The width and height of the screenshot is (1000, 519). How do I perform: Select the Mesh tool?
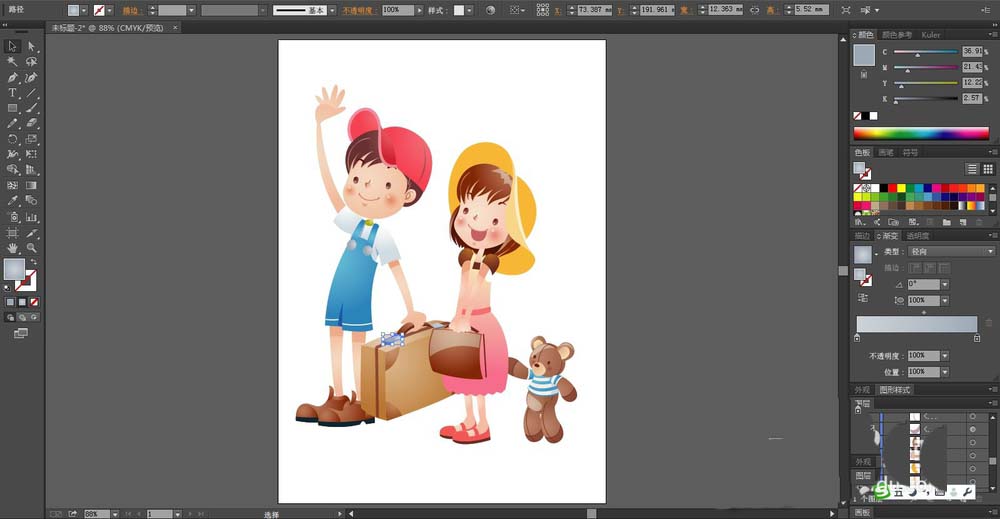[x=12, y=185]
